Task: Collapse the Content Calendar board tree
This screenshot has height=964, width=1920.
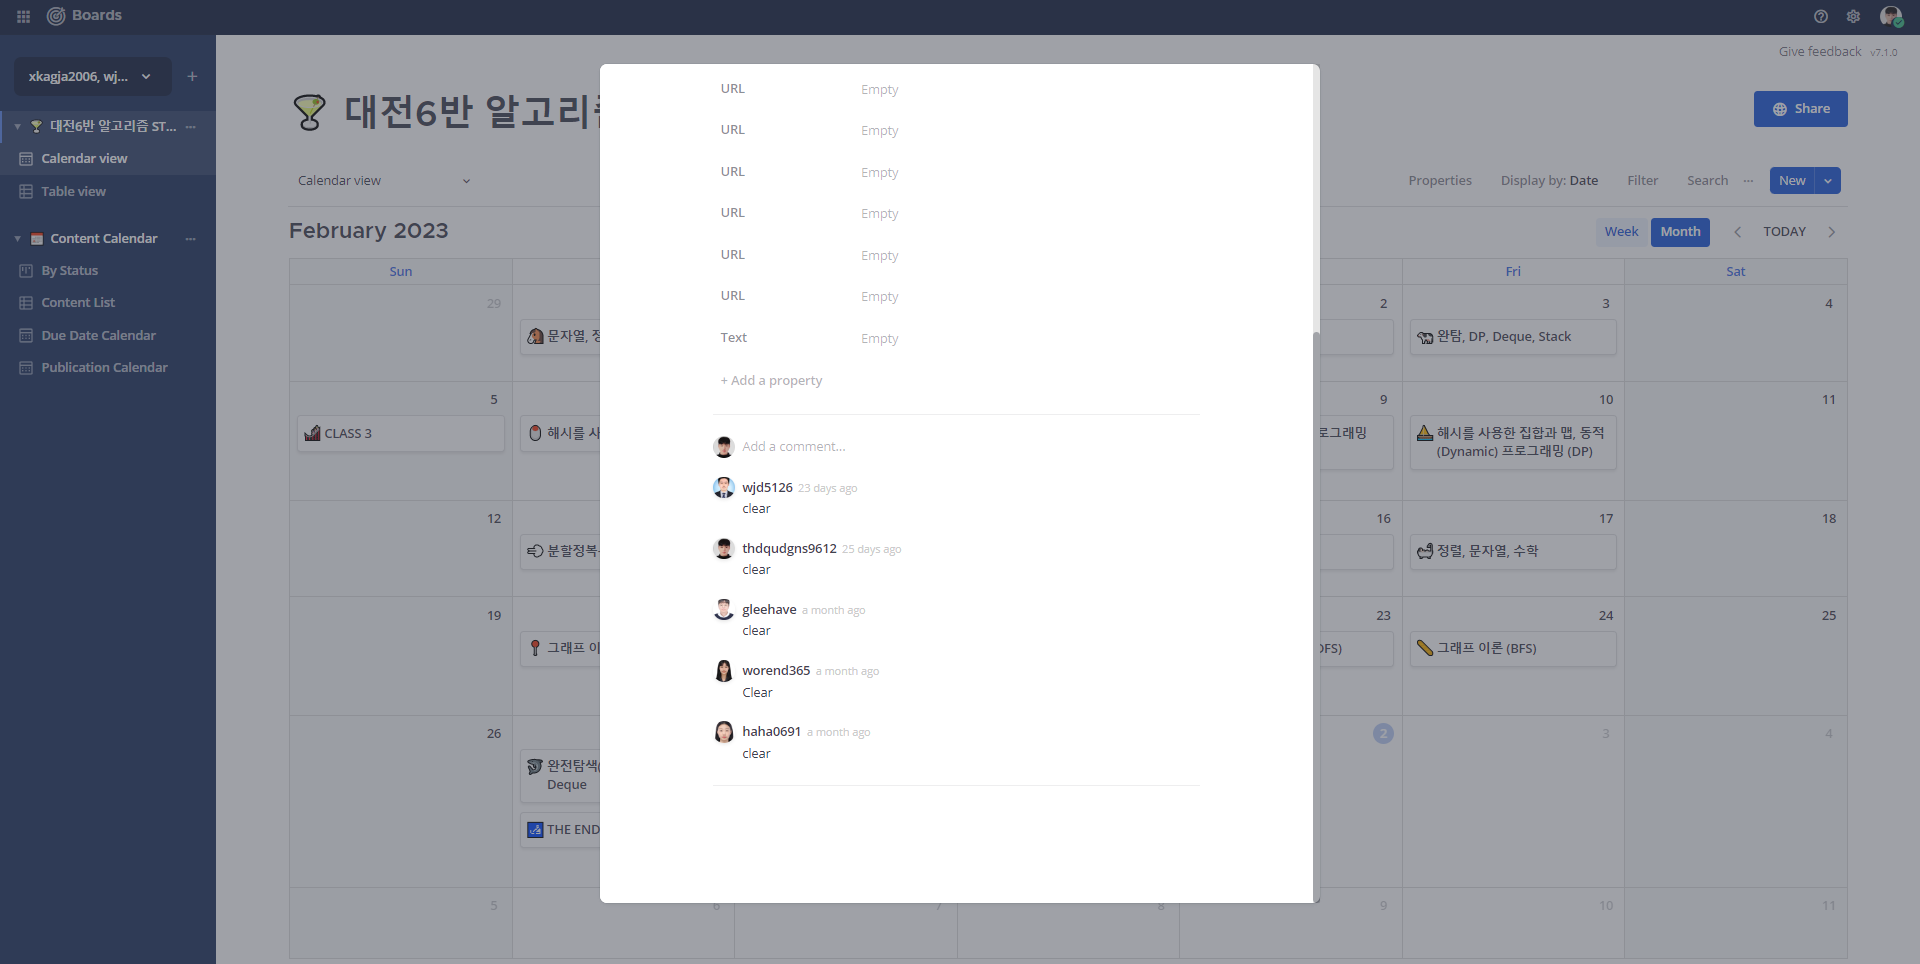Action: (x=17, y=238)
